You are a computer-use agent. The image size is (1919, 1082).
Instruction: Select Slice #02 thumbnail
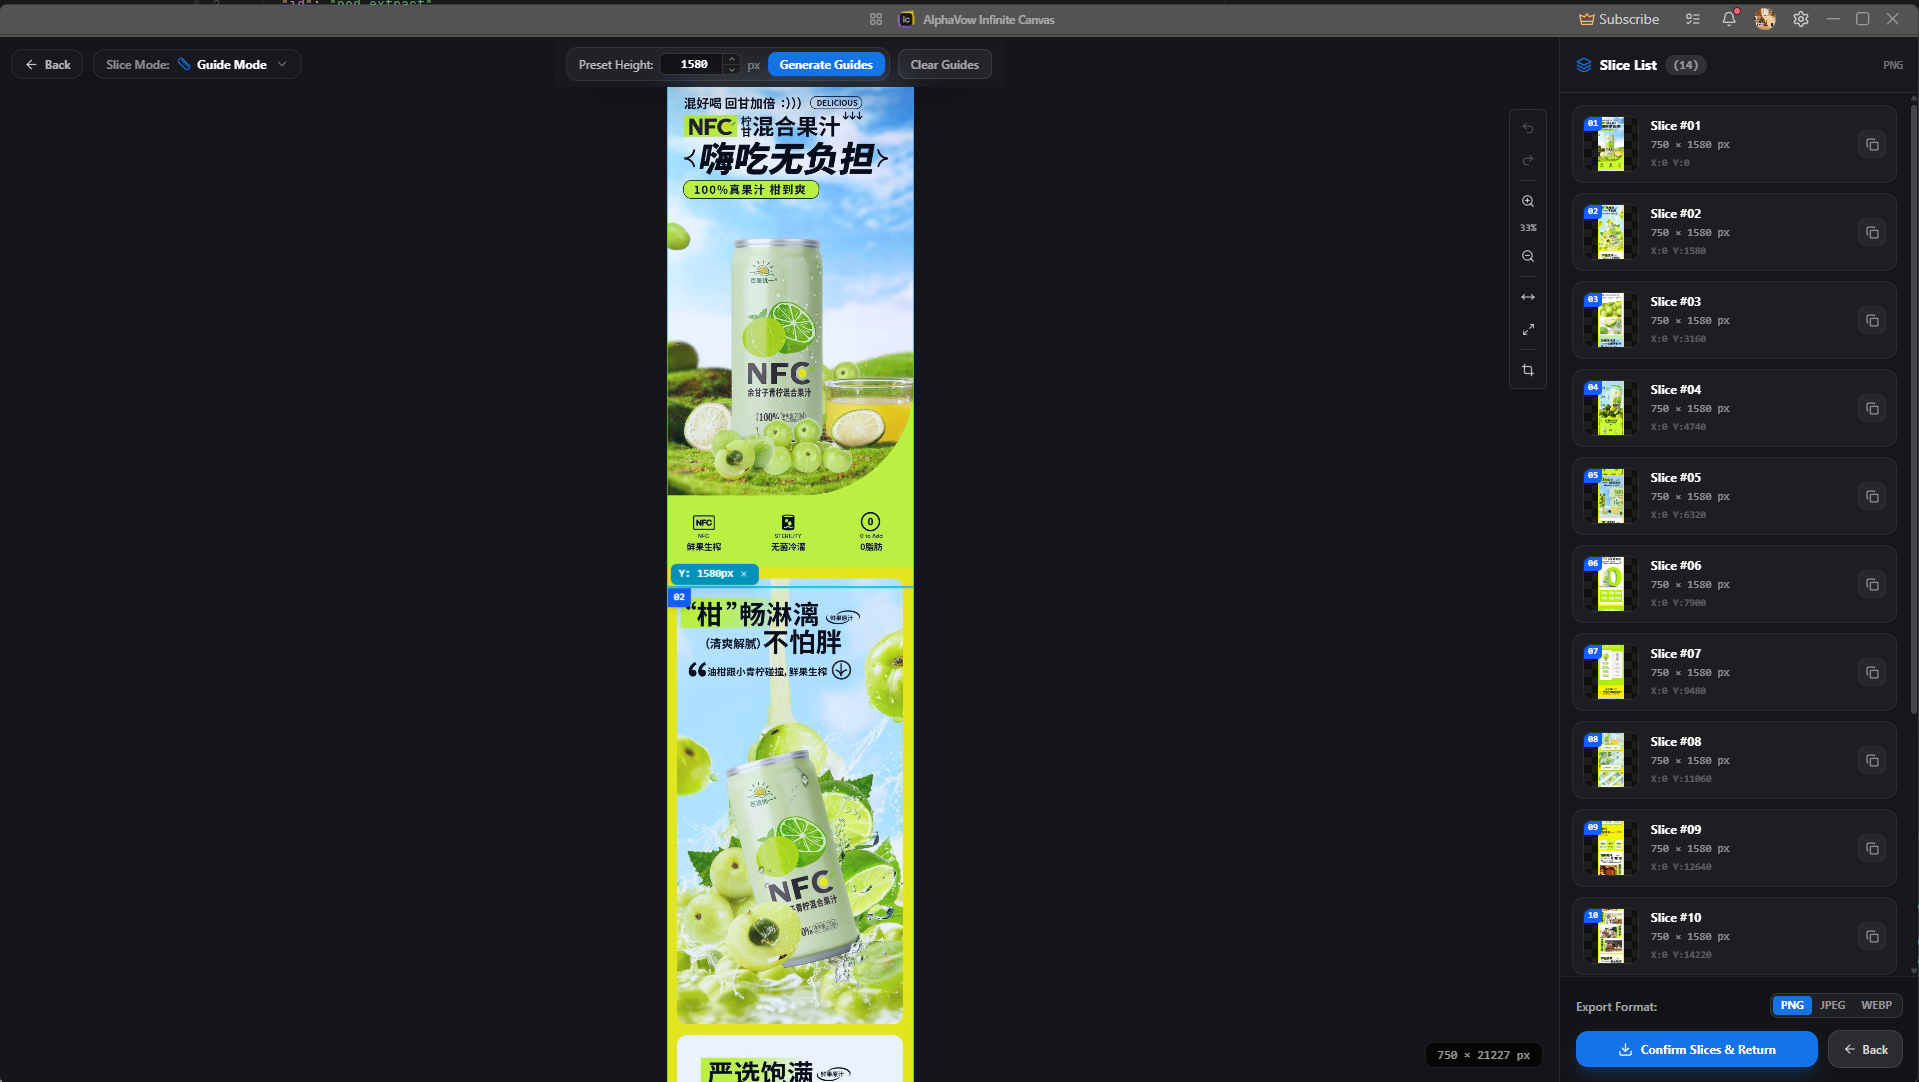coord(1610,232)
